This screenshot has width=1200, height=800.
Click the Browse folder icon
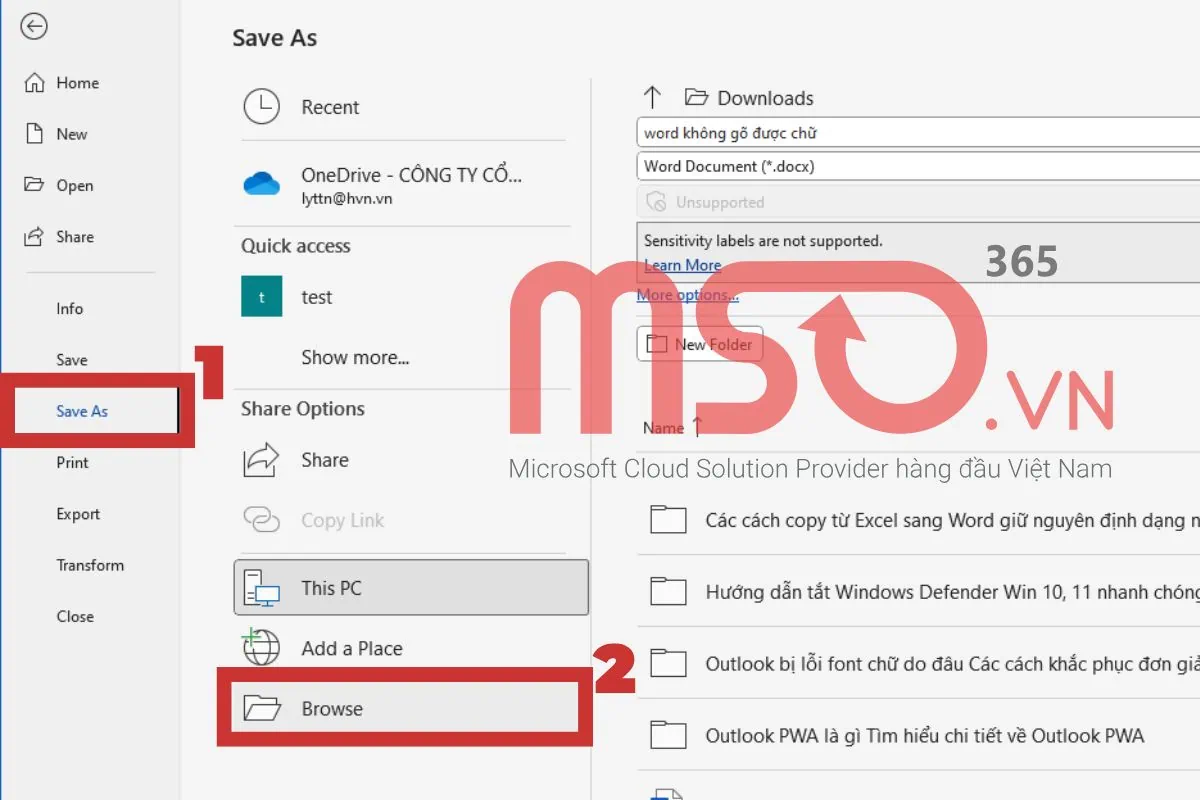click(262, 709)
